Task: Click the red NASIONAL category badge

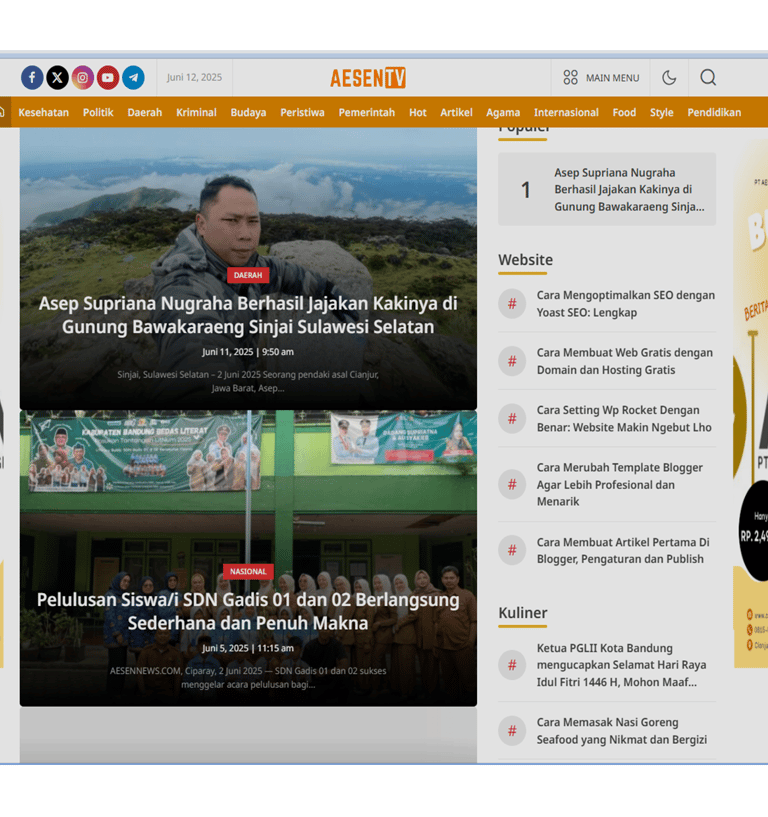Action: click(x=248, y=572)
